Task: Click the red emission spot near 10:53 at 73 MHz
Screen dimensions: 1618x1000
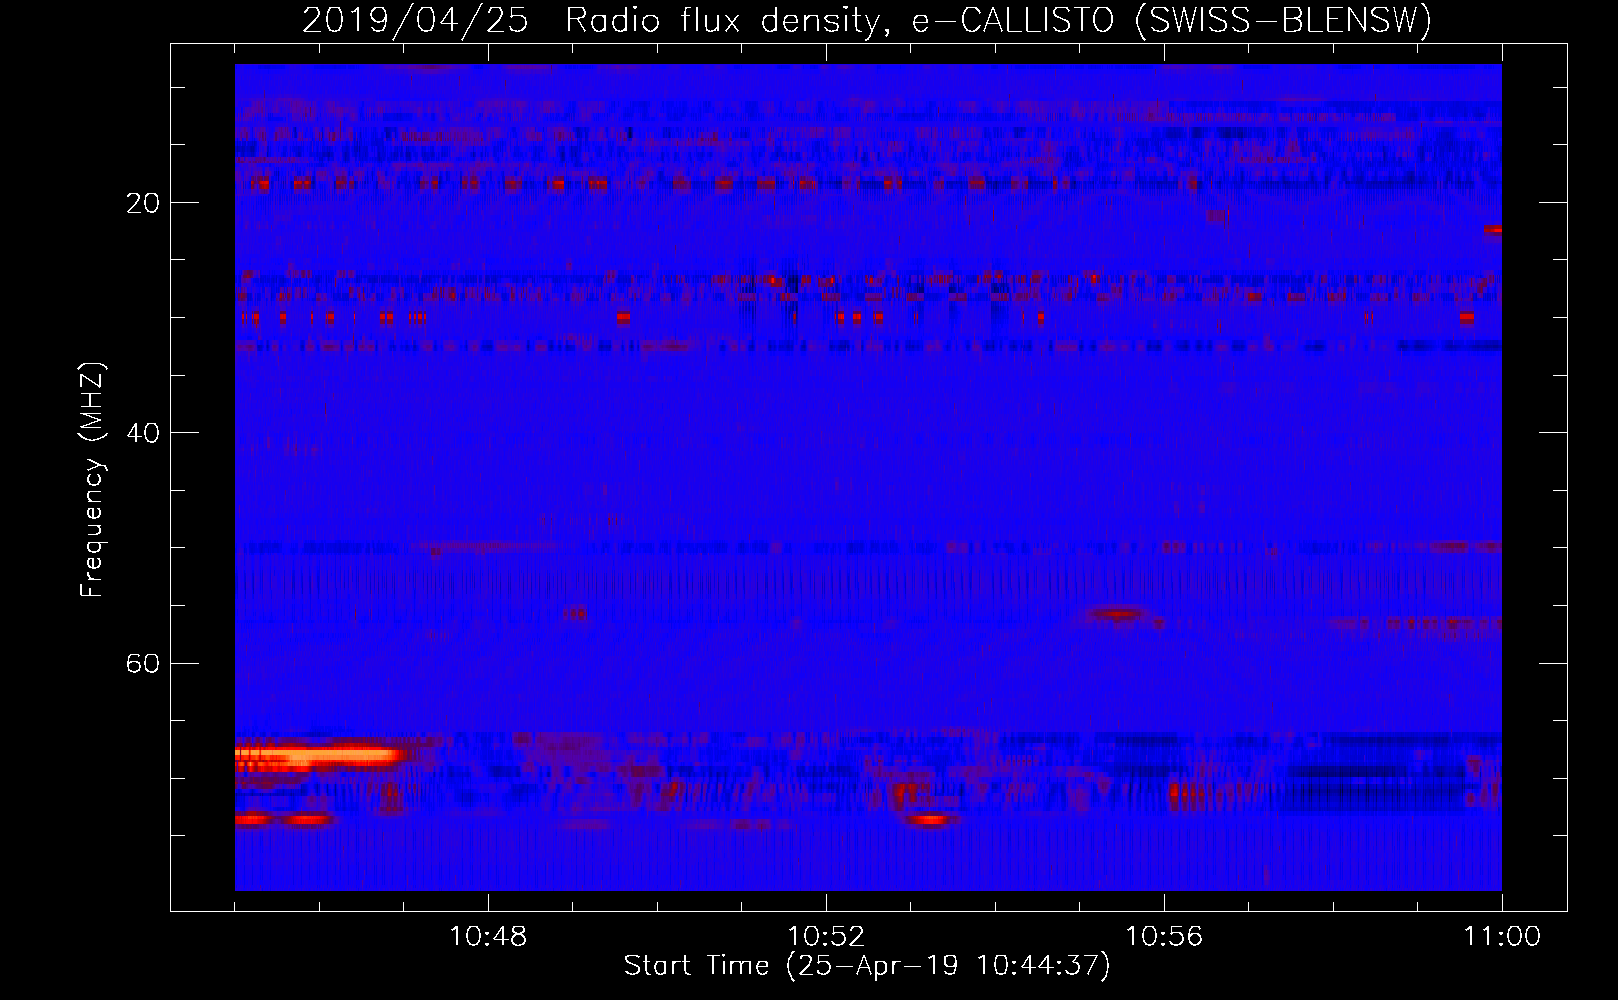Action: (931, 820)
